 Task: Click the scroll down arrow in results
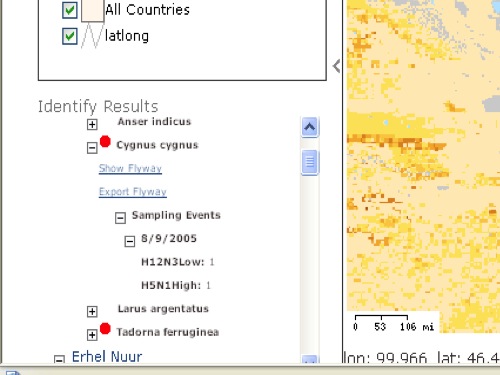pyautogui.click(x=310, y=359)
